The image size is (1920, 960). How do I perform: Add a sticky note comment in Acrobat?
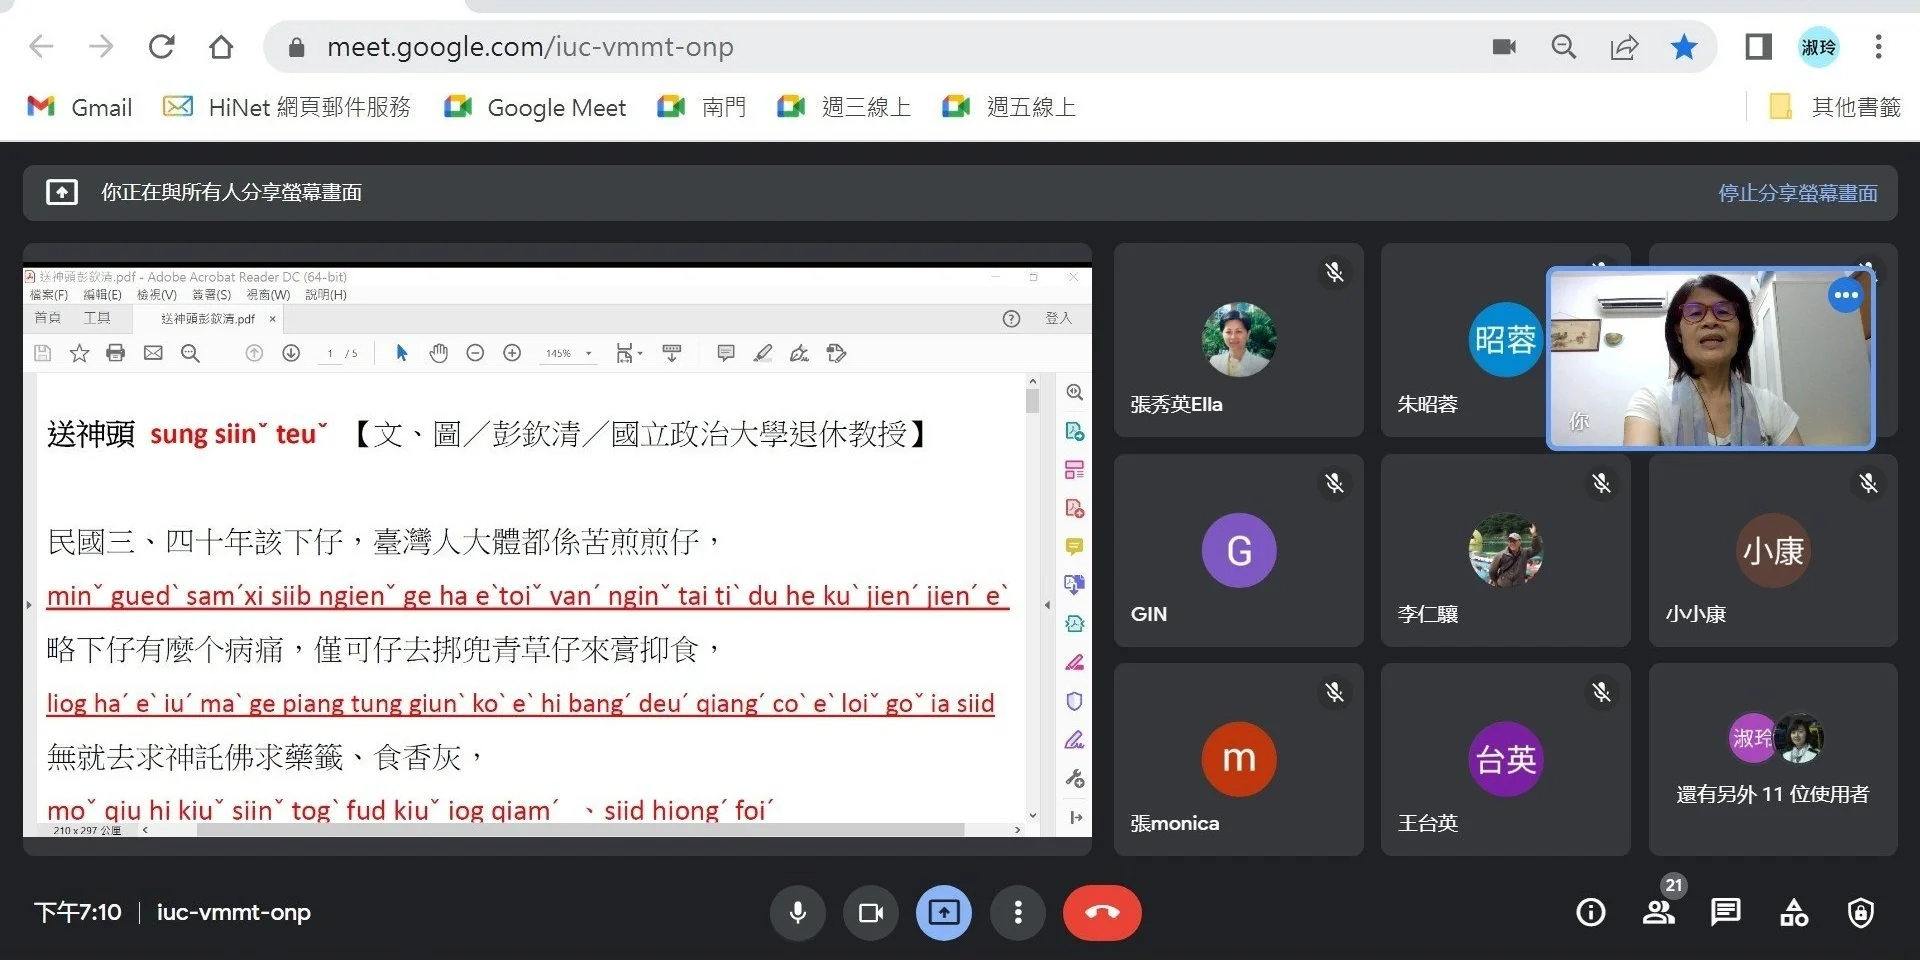point(726,353)
